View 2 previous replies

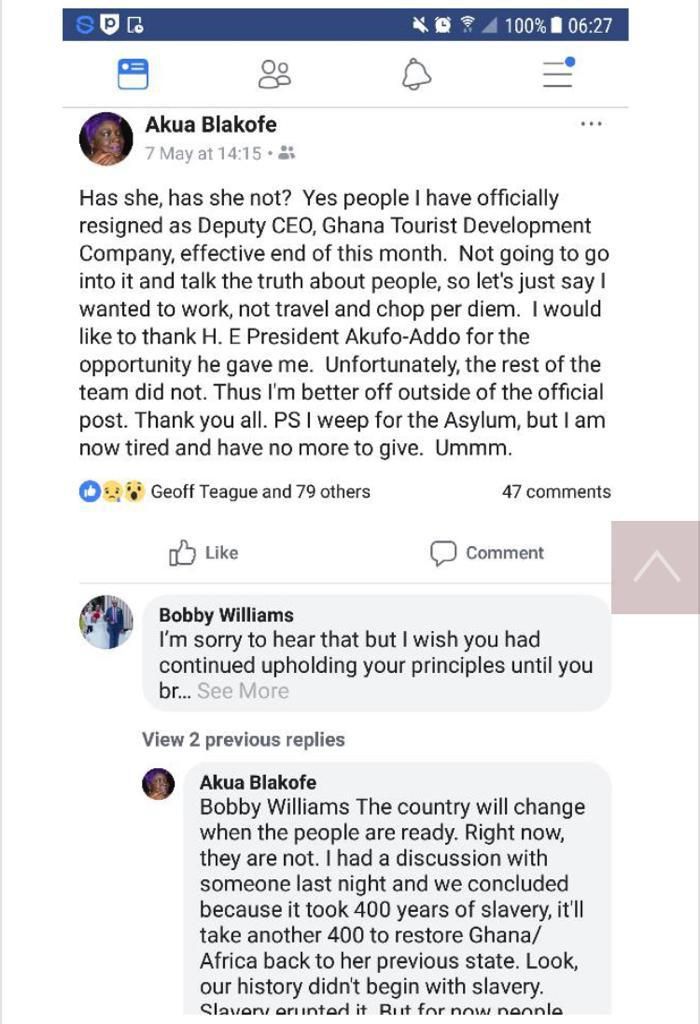243,740
